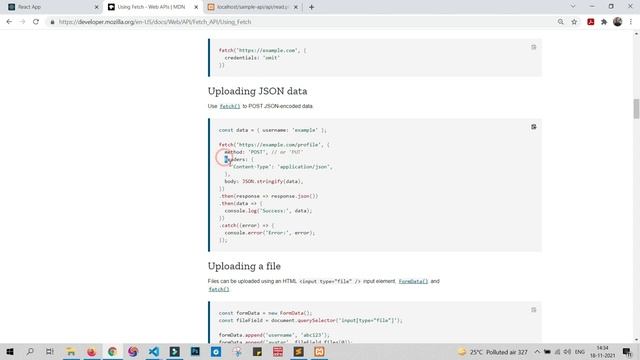
Task: Reload the MDN page
Action: tap(36, 22)
